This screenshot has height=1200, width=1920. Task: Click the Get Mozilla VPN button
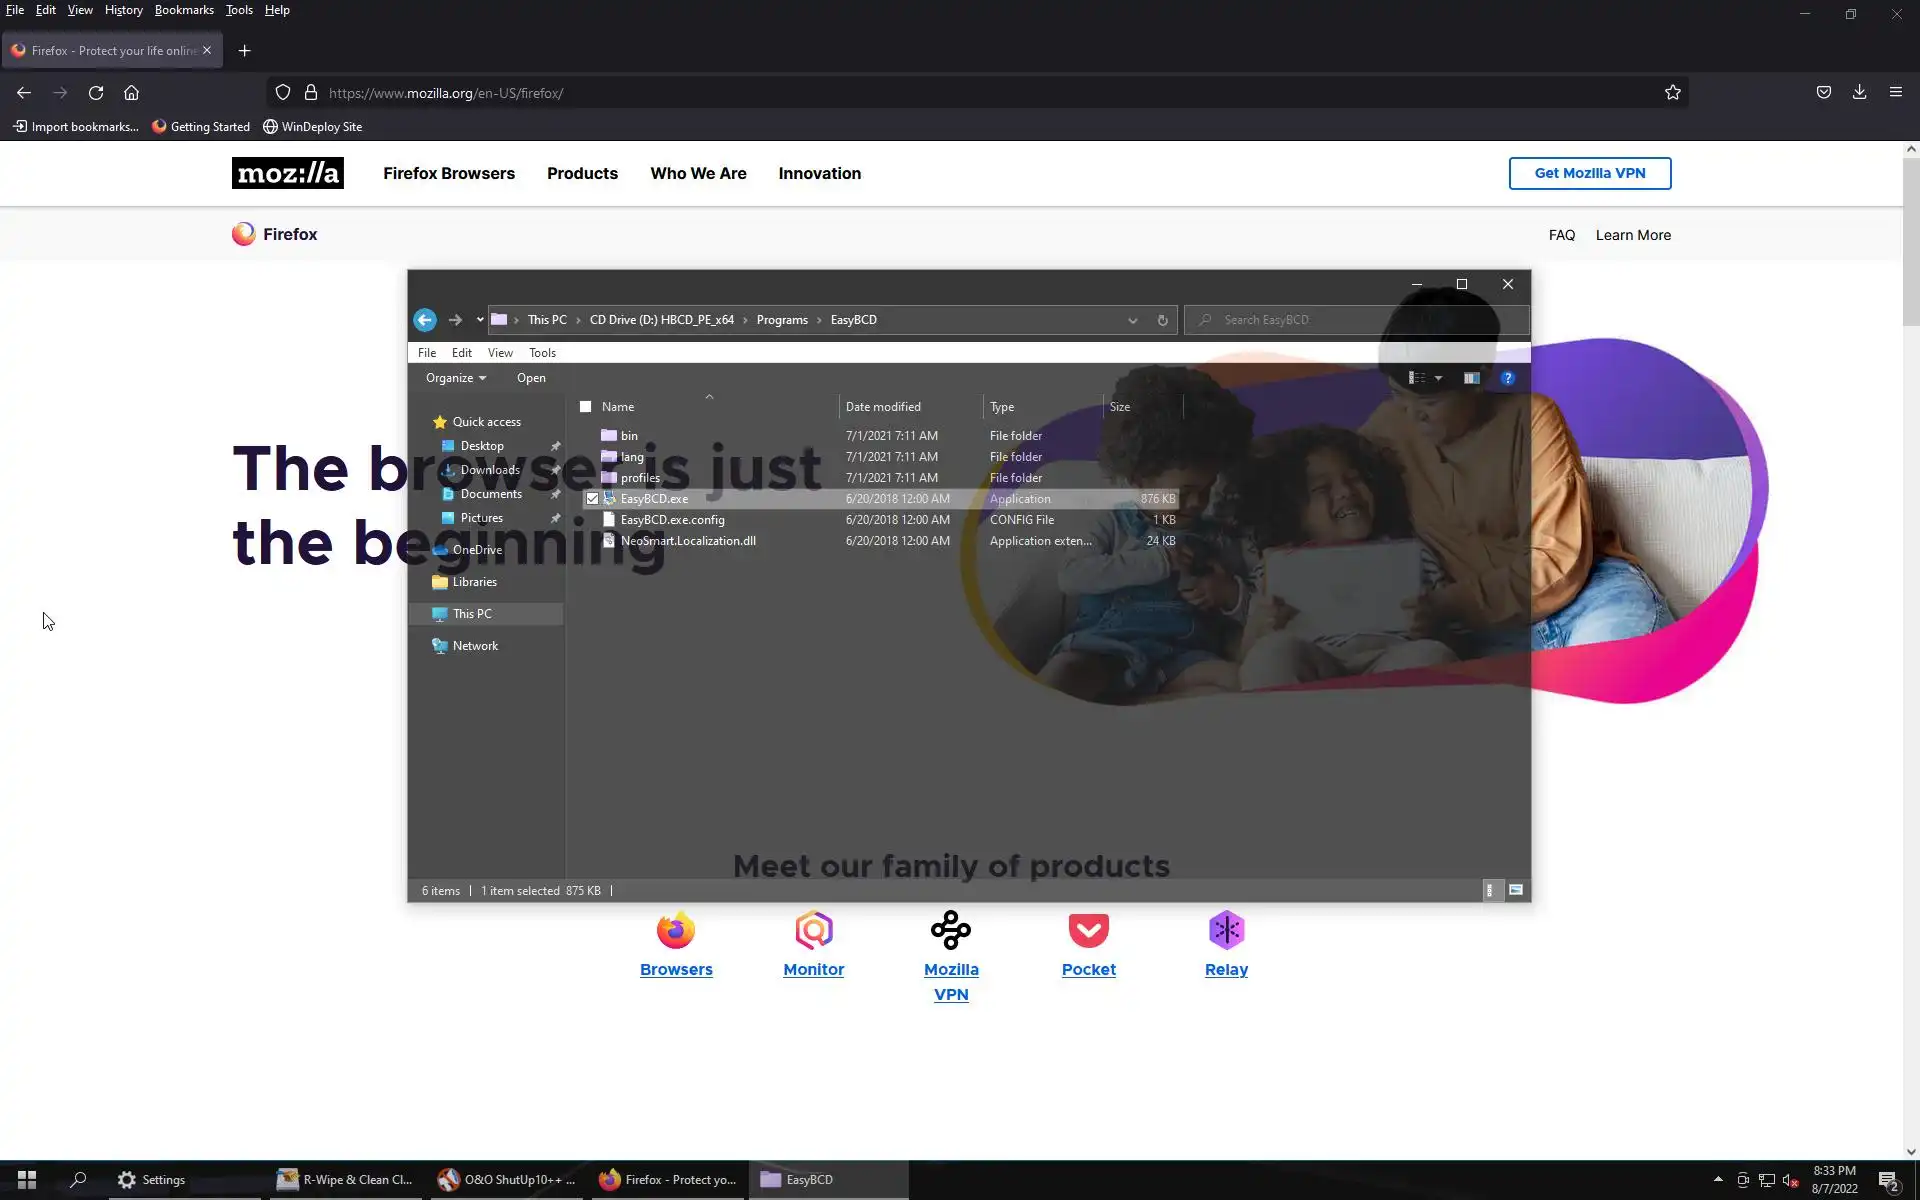[1589, 173]
